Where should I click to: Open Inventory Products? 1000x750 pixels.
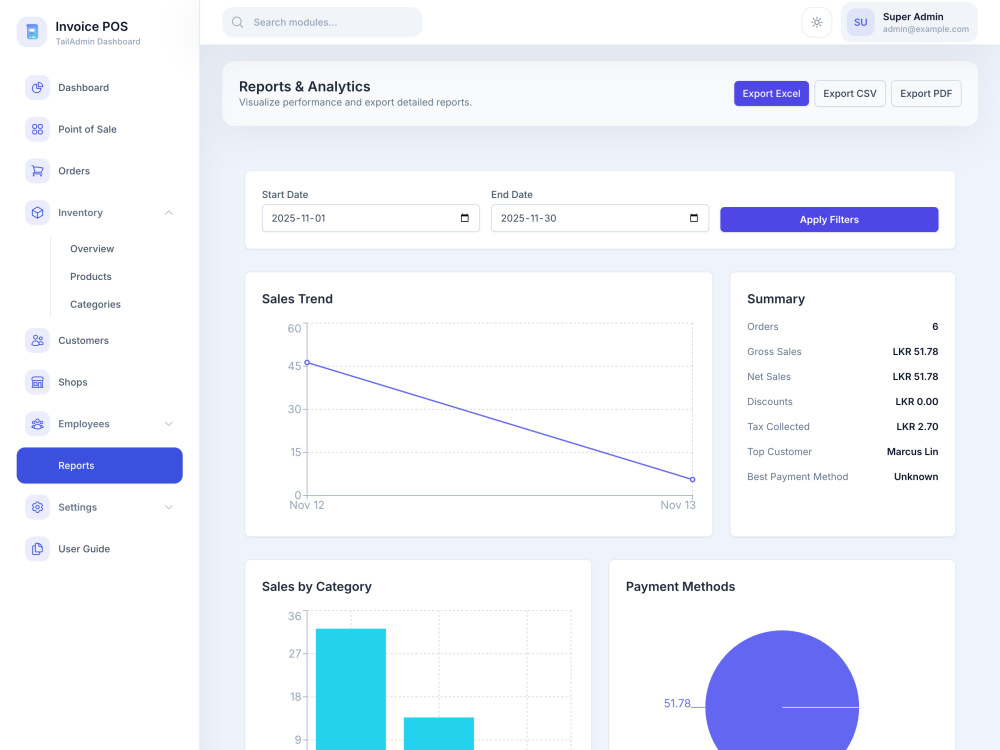(91, 277)
